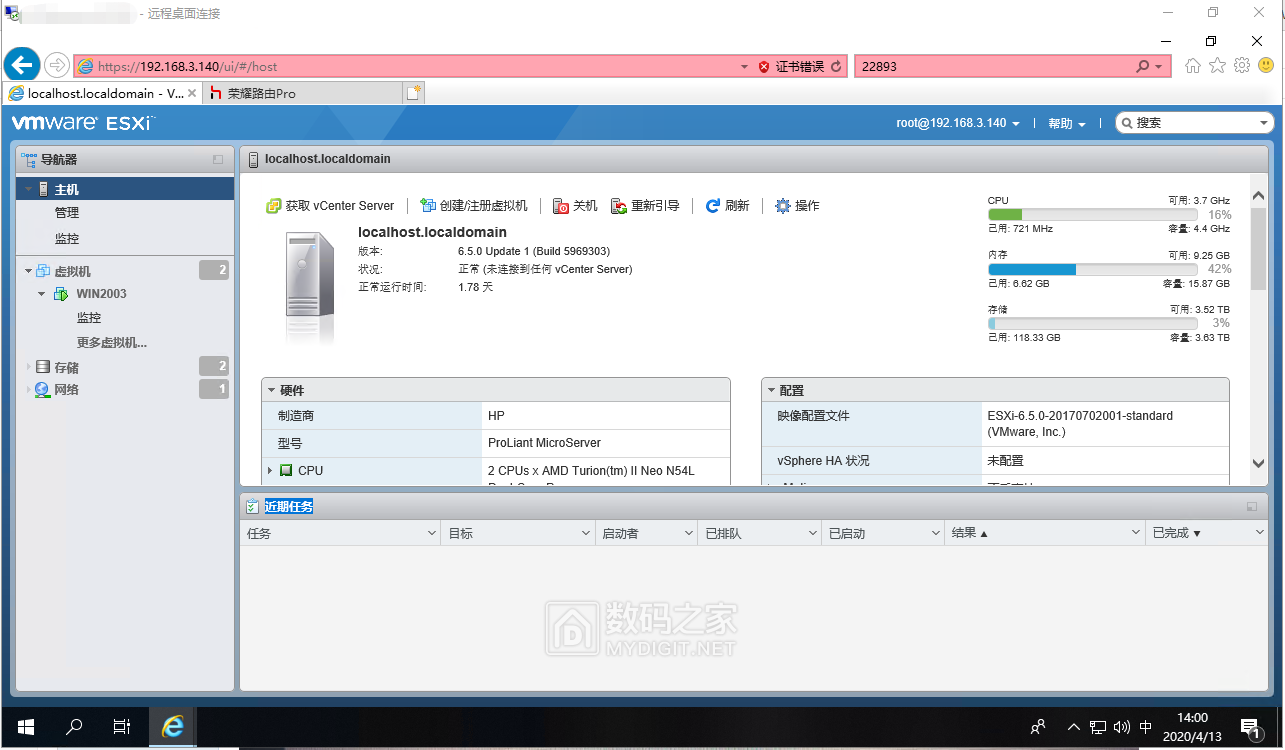This screenshot has height=750, width=1285.
Task: Select WIN2003 virtual machine in navigator
Action: (x=101, y=294)
